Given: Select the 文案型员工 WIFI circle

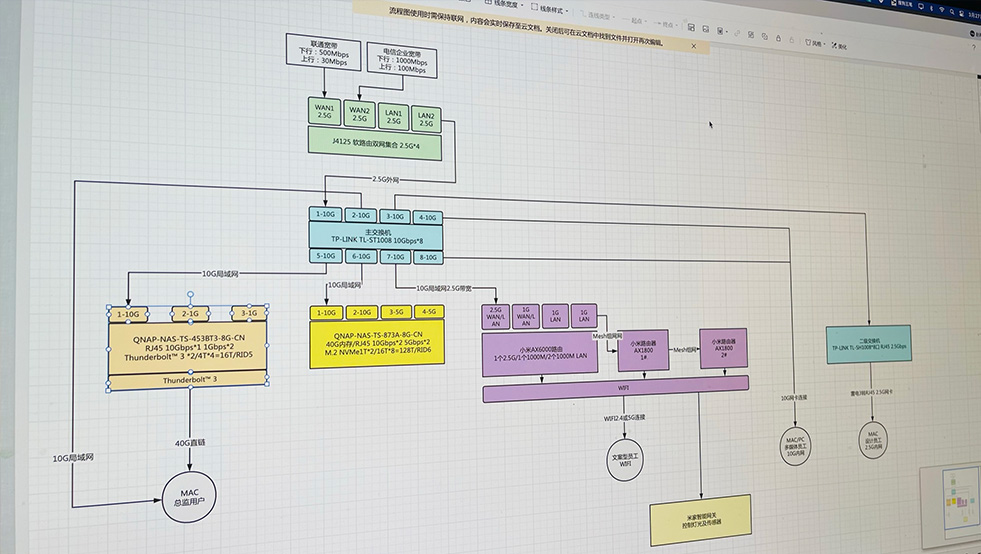Looking at the screenshot, I should 625,460.
